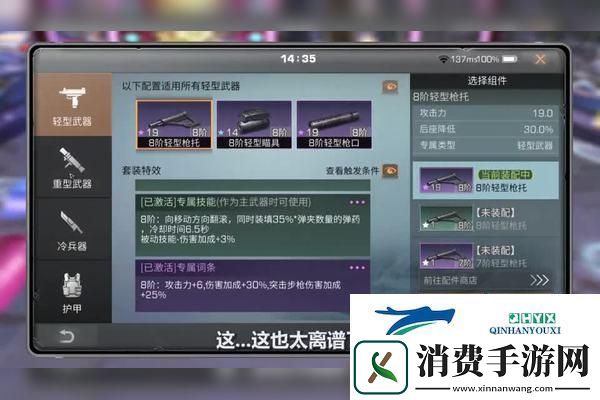The height and width of the screenshot is (400, 600).
Task: Toggle eye icon next to 查看触发条件
Action: (x=390, y=170)
